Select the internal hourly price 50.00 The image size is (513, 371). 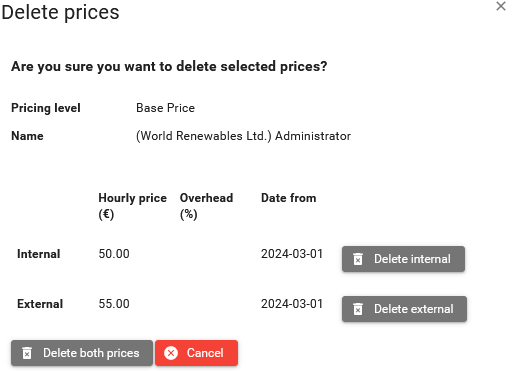coord(114,254)
